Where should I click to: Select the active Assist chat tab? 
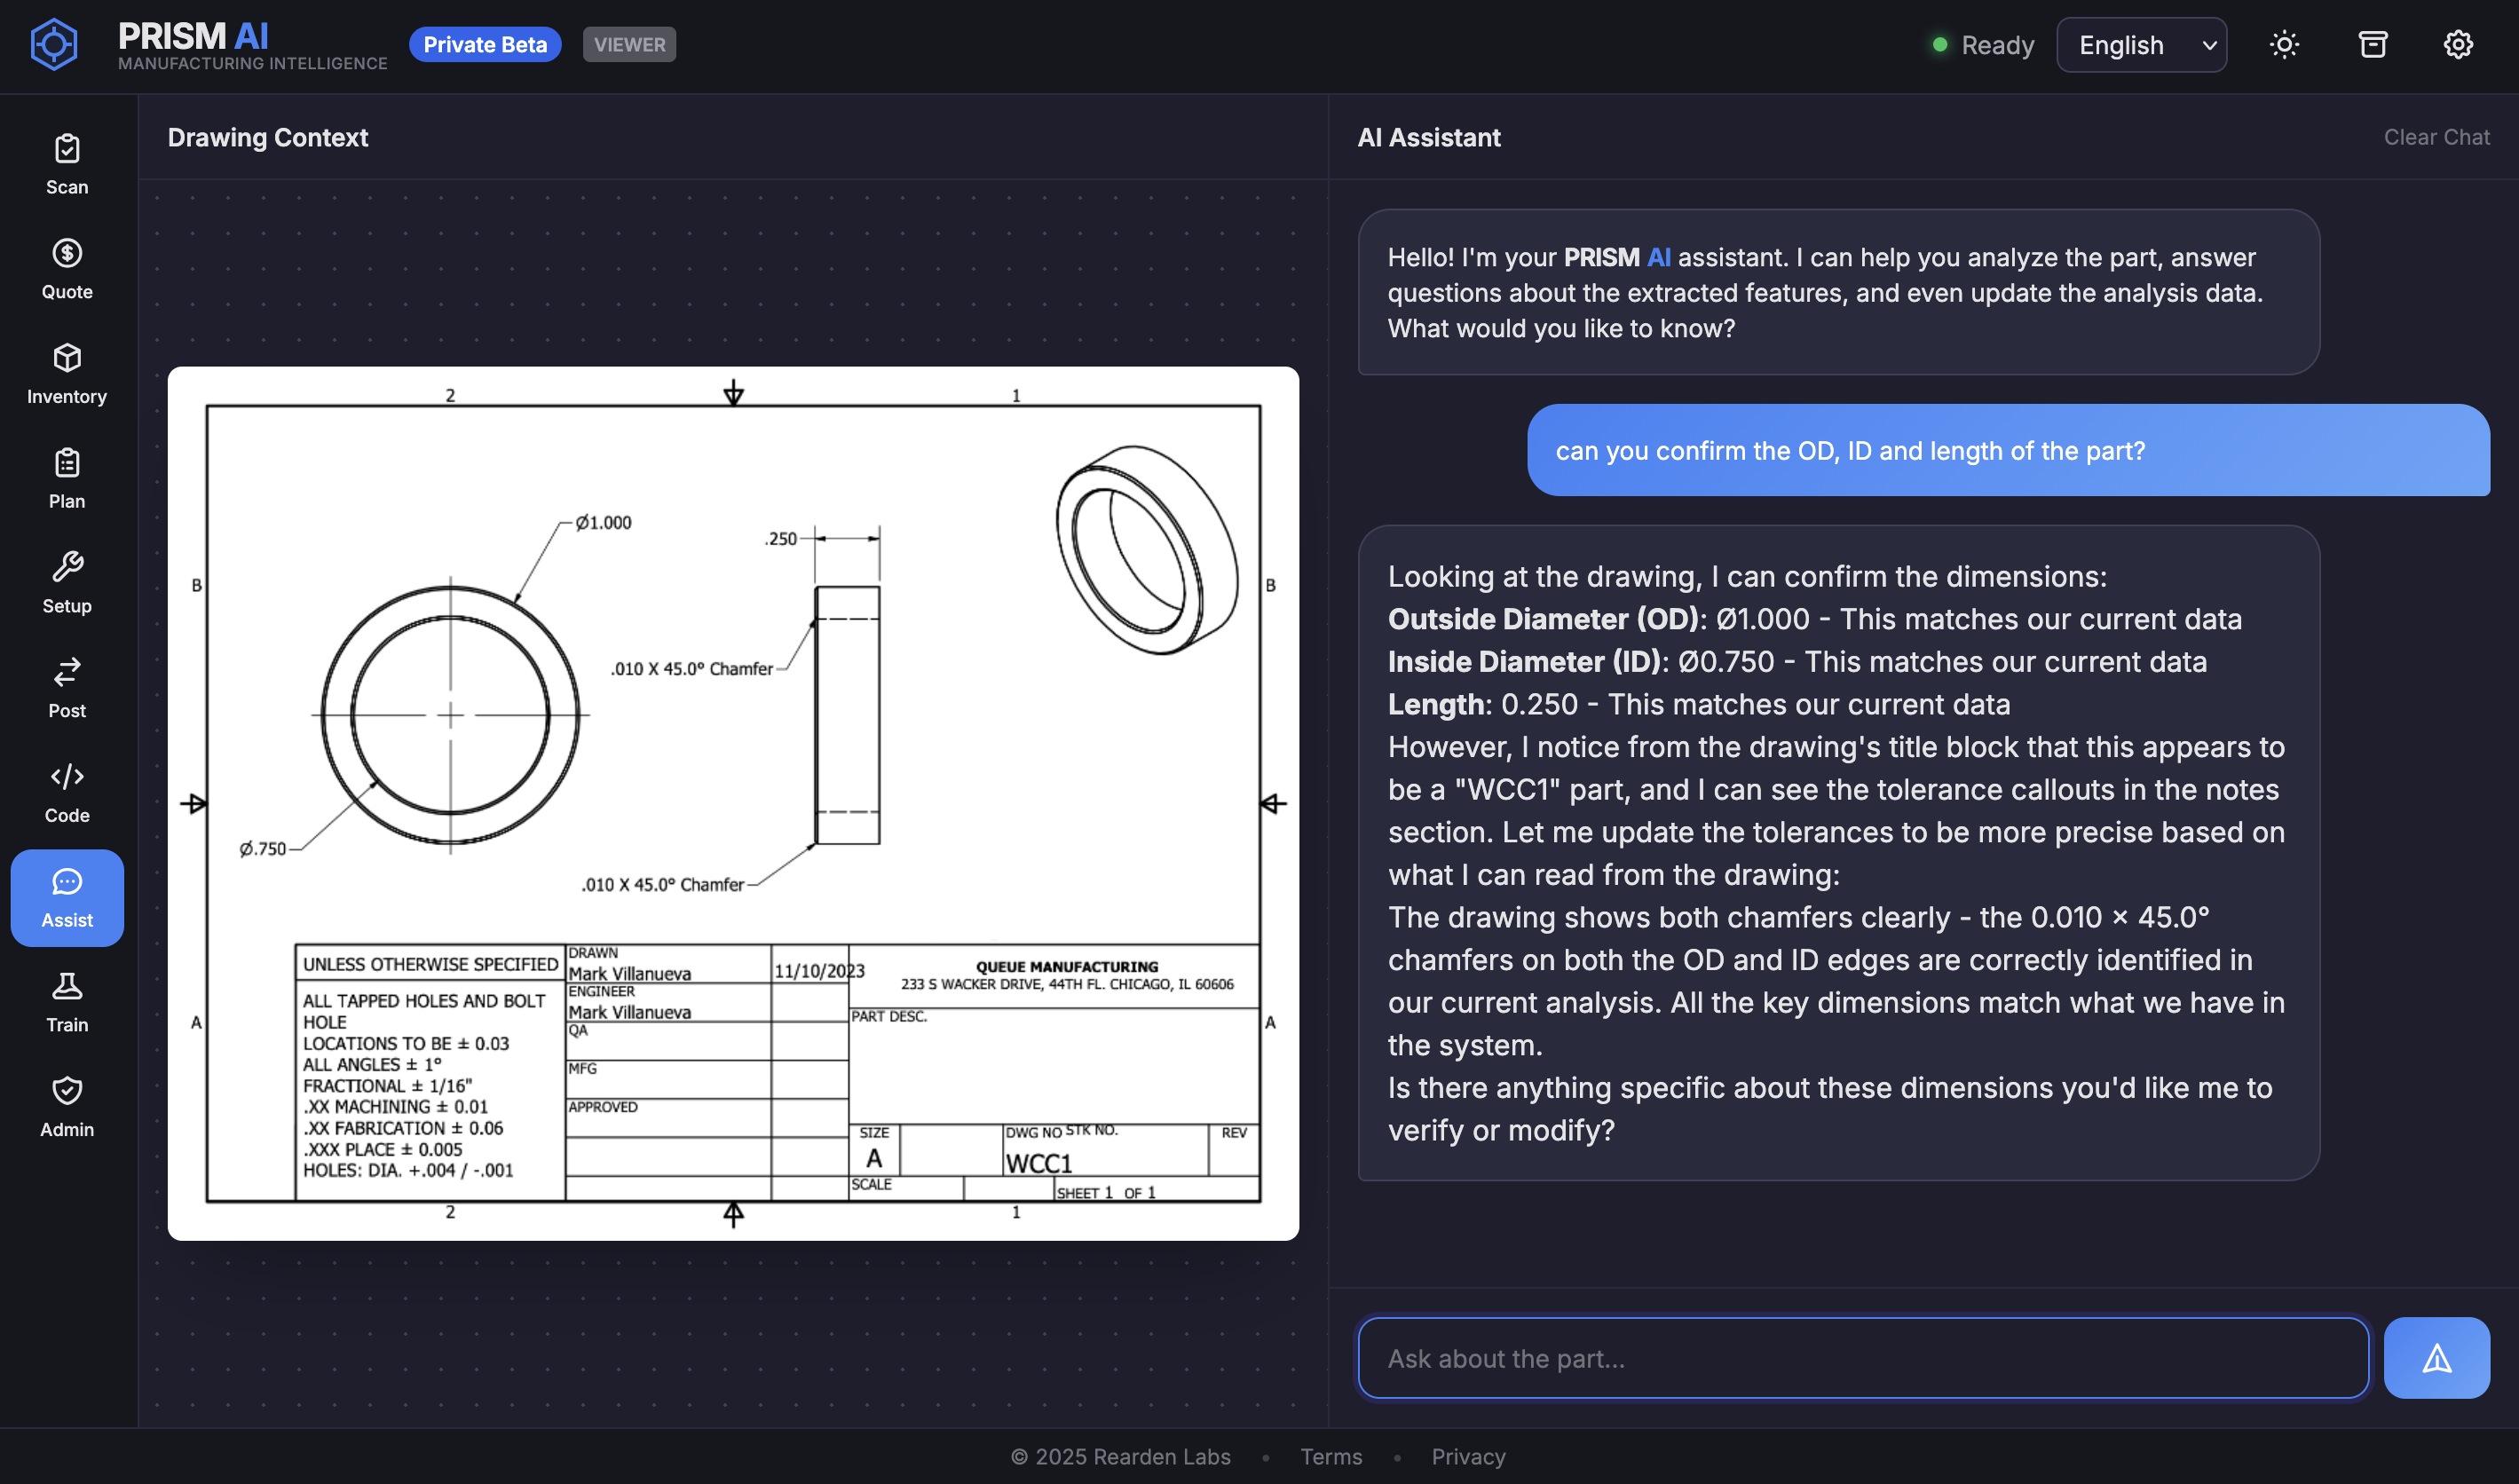tap(67, 898)
